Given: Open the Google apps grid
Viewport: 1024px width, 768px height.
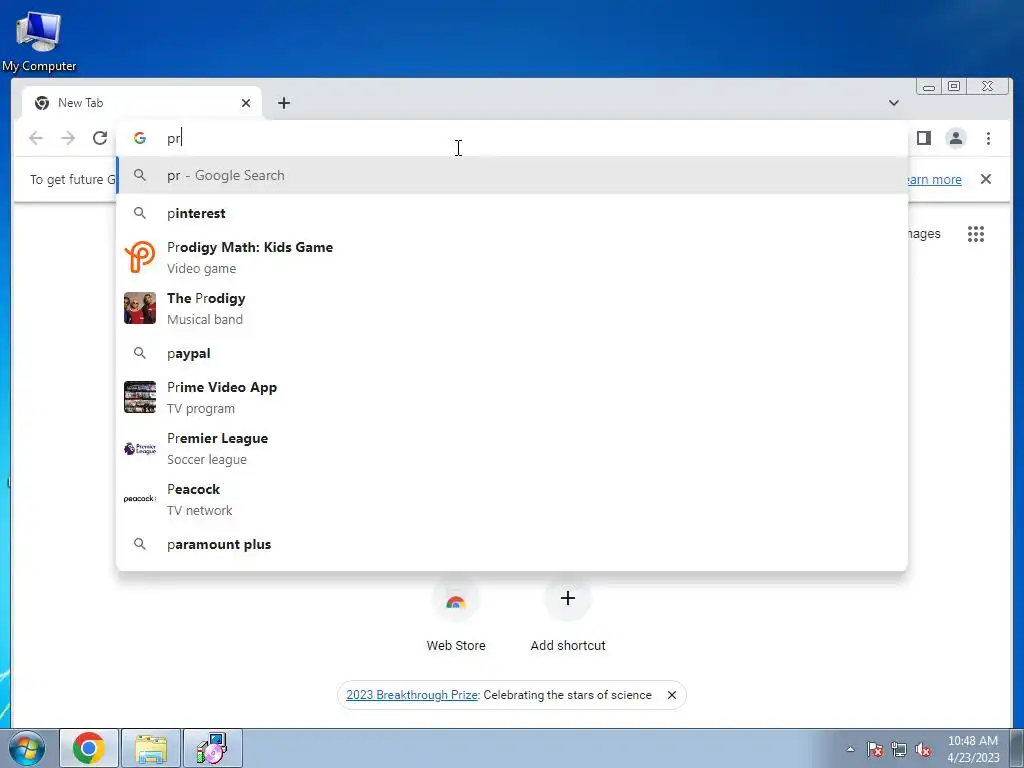Looking at the screenshot, I should [x=976, y=234].
